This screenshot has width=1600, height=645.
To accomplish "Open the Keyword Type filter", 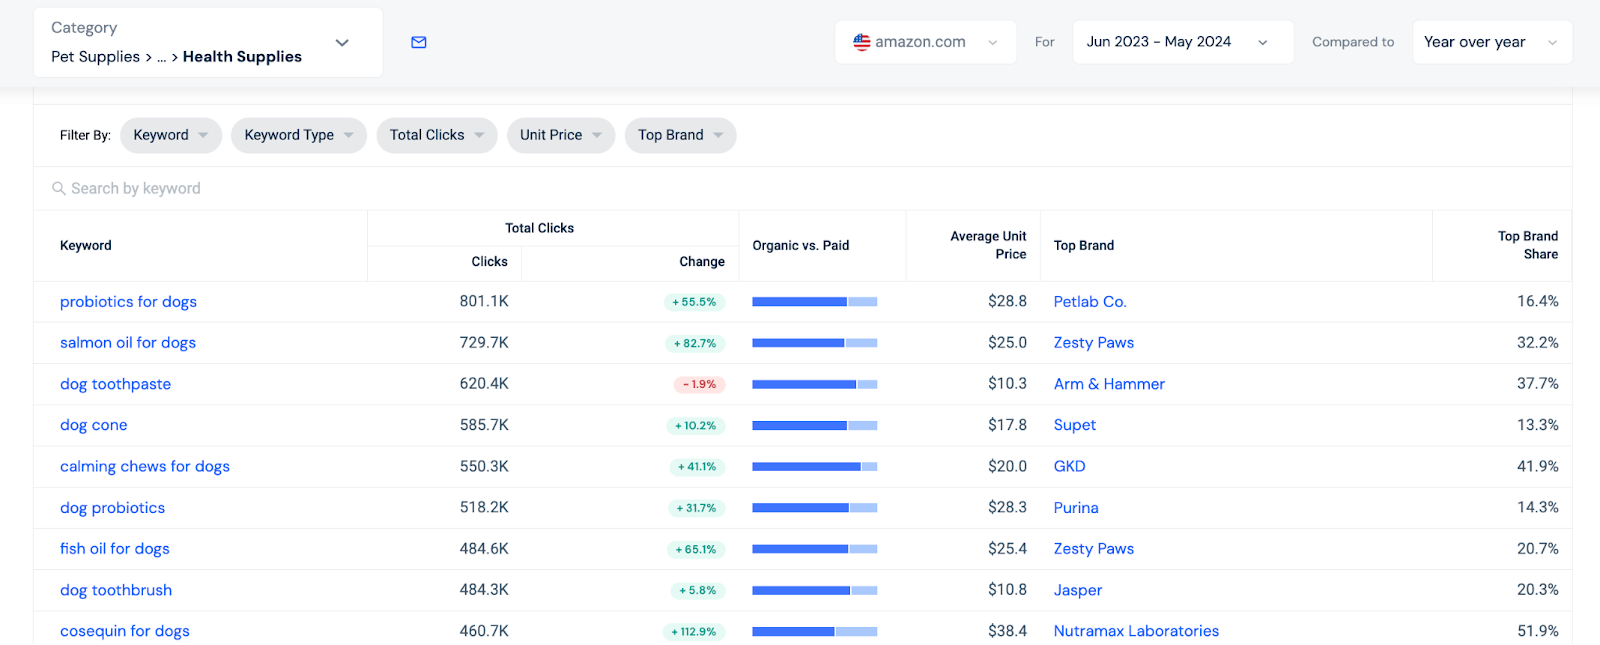I will (298, 135).
